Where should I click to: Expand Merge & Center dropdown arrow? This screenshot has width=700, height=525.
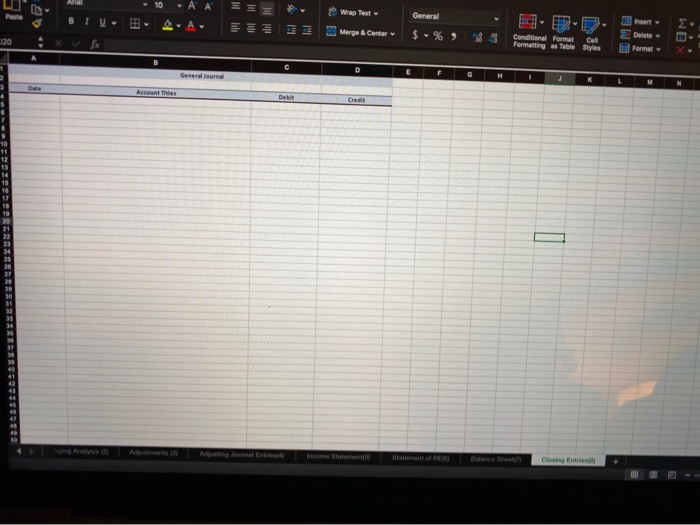(392, 33)
